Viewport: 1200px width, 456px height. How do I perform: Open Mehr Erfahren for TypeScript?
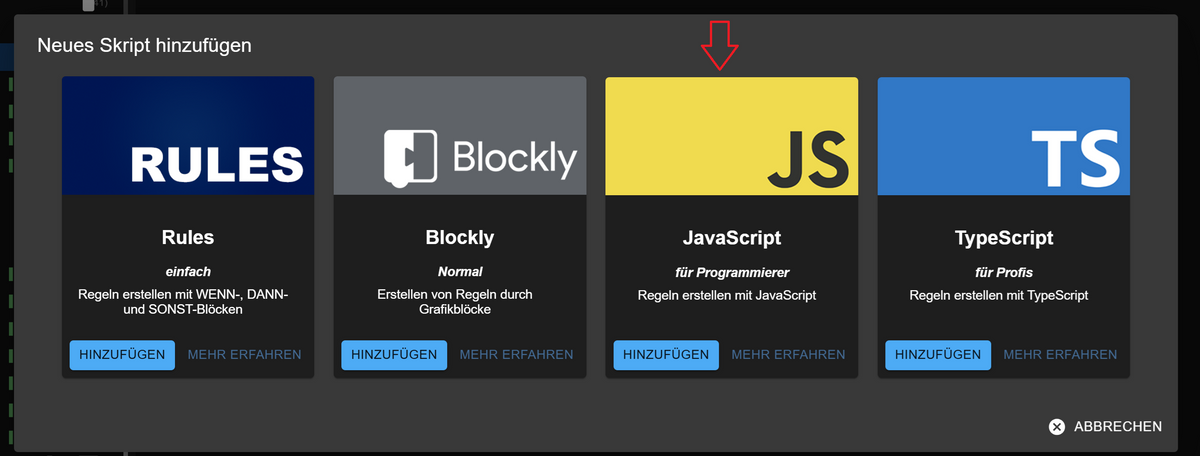click(1060, 355)
